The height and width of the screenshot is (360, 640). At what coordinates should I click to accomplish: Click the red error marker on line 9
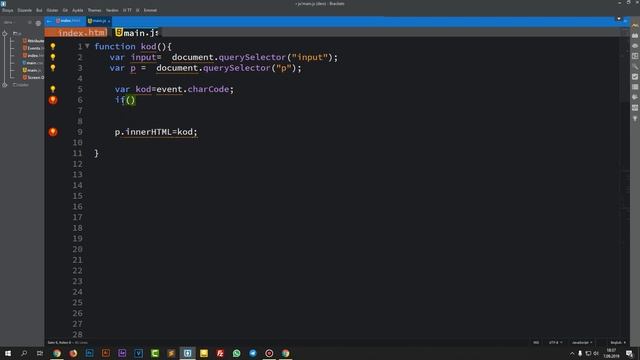pos(53,132)
